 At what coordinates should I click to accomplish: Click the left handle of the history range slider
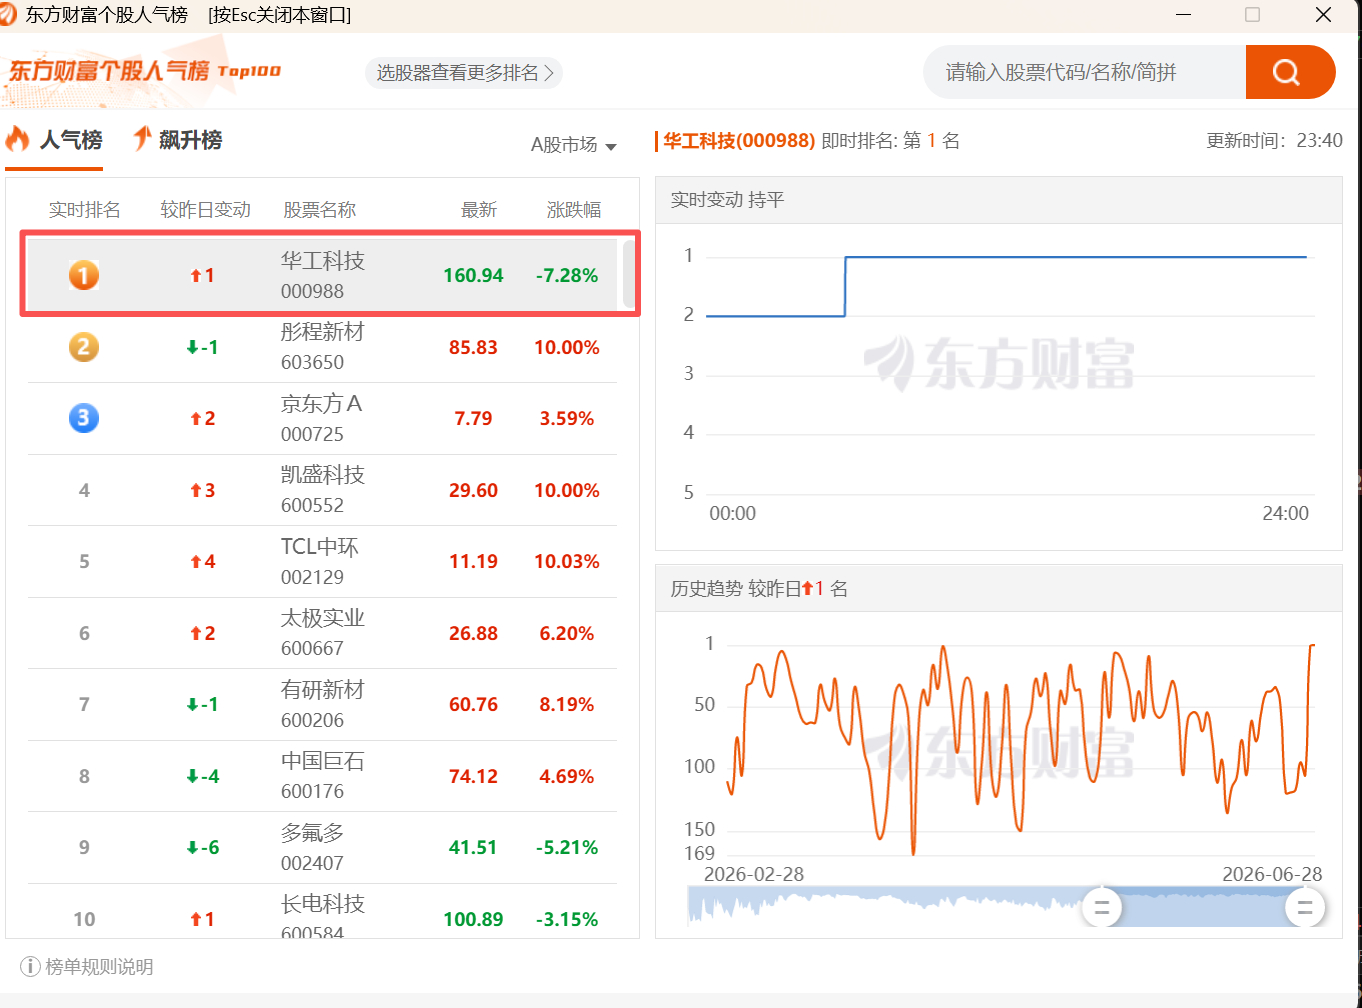click(x=1102, y=907)
